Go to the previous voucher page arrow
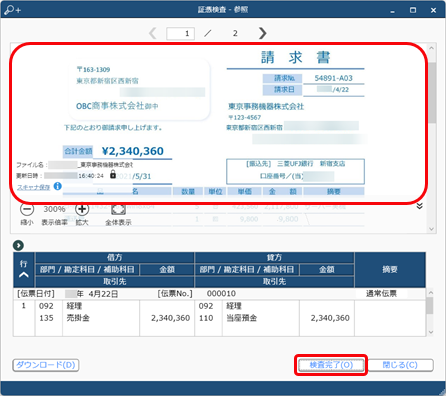Image resolution: width=446 pixels, height=396 pixels. (x=153, y=33)
